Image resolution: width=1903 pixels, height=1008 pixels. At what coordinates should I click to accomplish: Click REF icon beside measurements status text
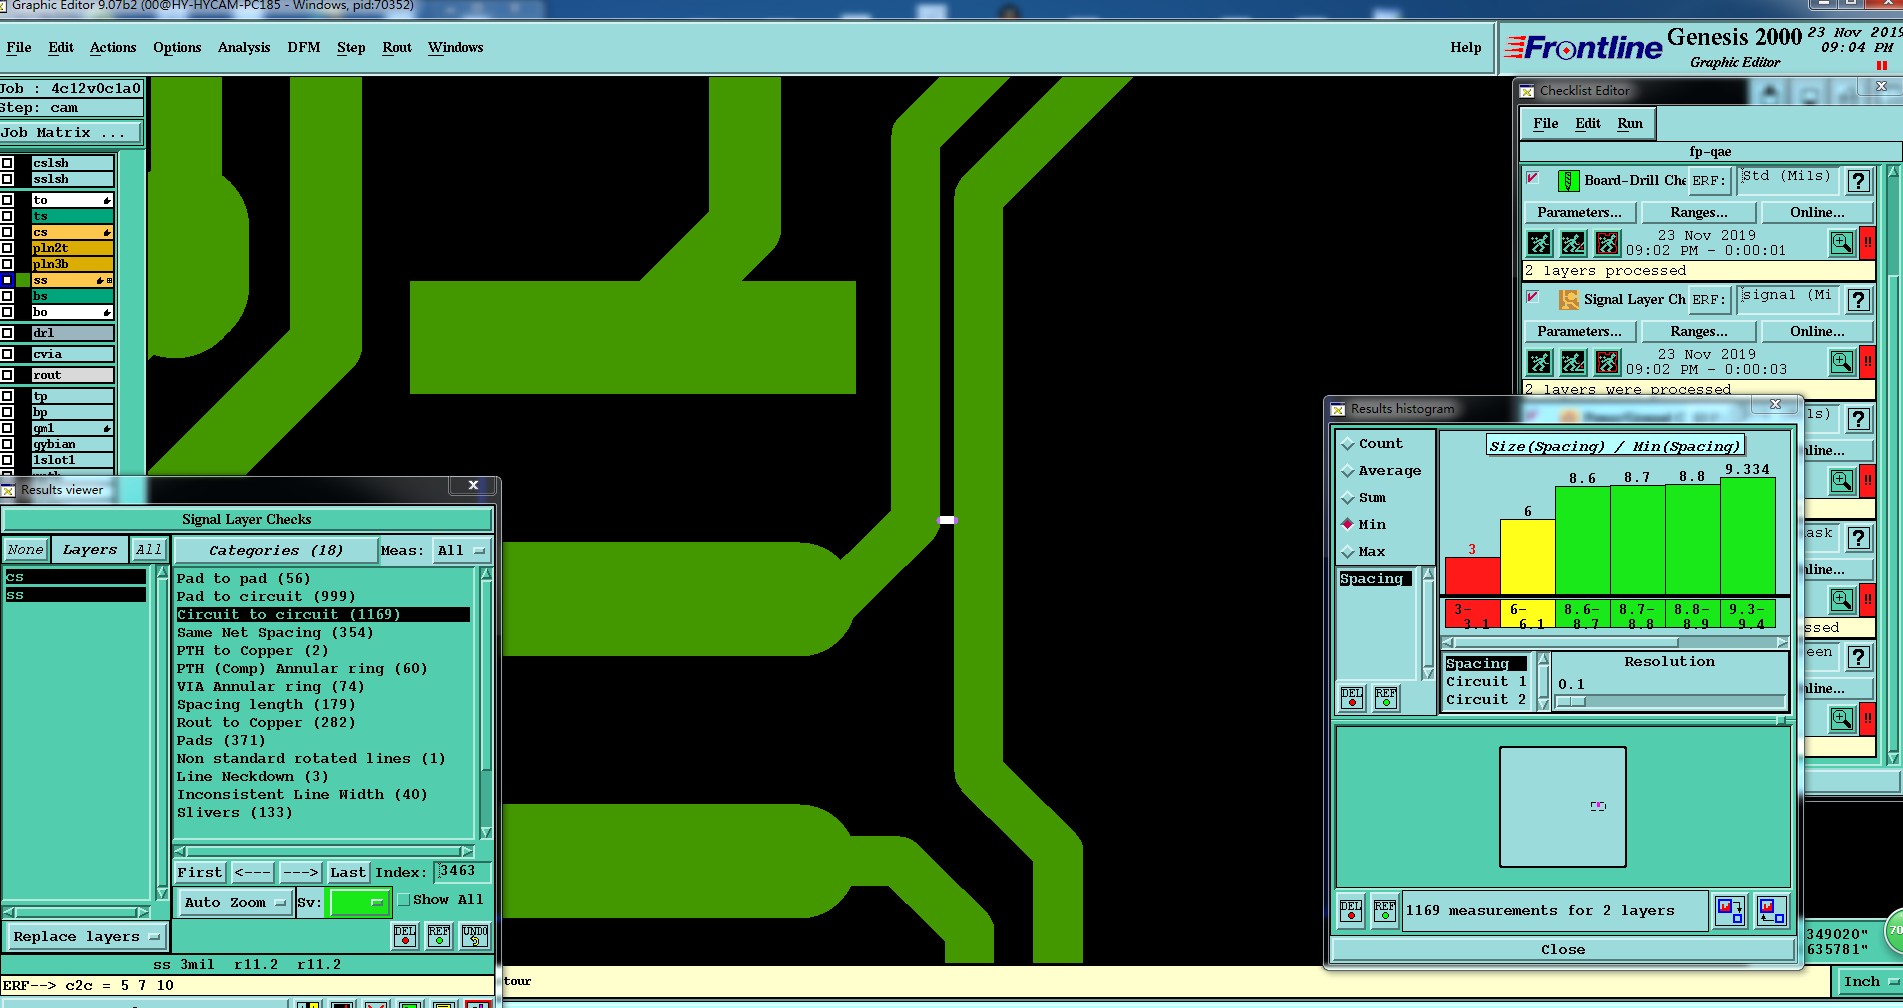[1385, 910]
